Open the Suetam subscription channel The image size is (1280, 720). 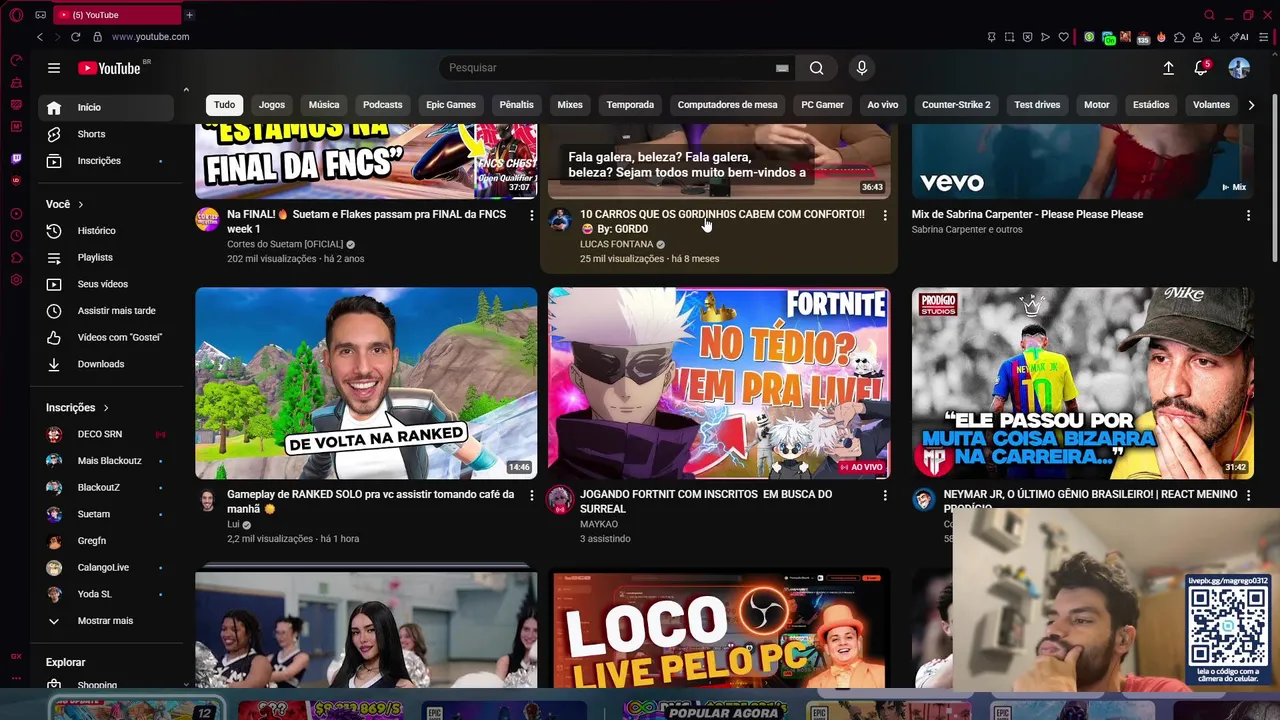coord(106,514)
